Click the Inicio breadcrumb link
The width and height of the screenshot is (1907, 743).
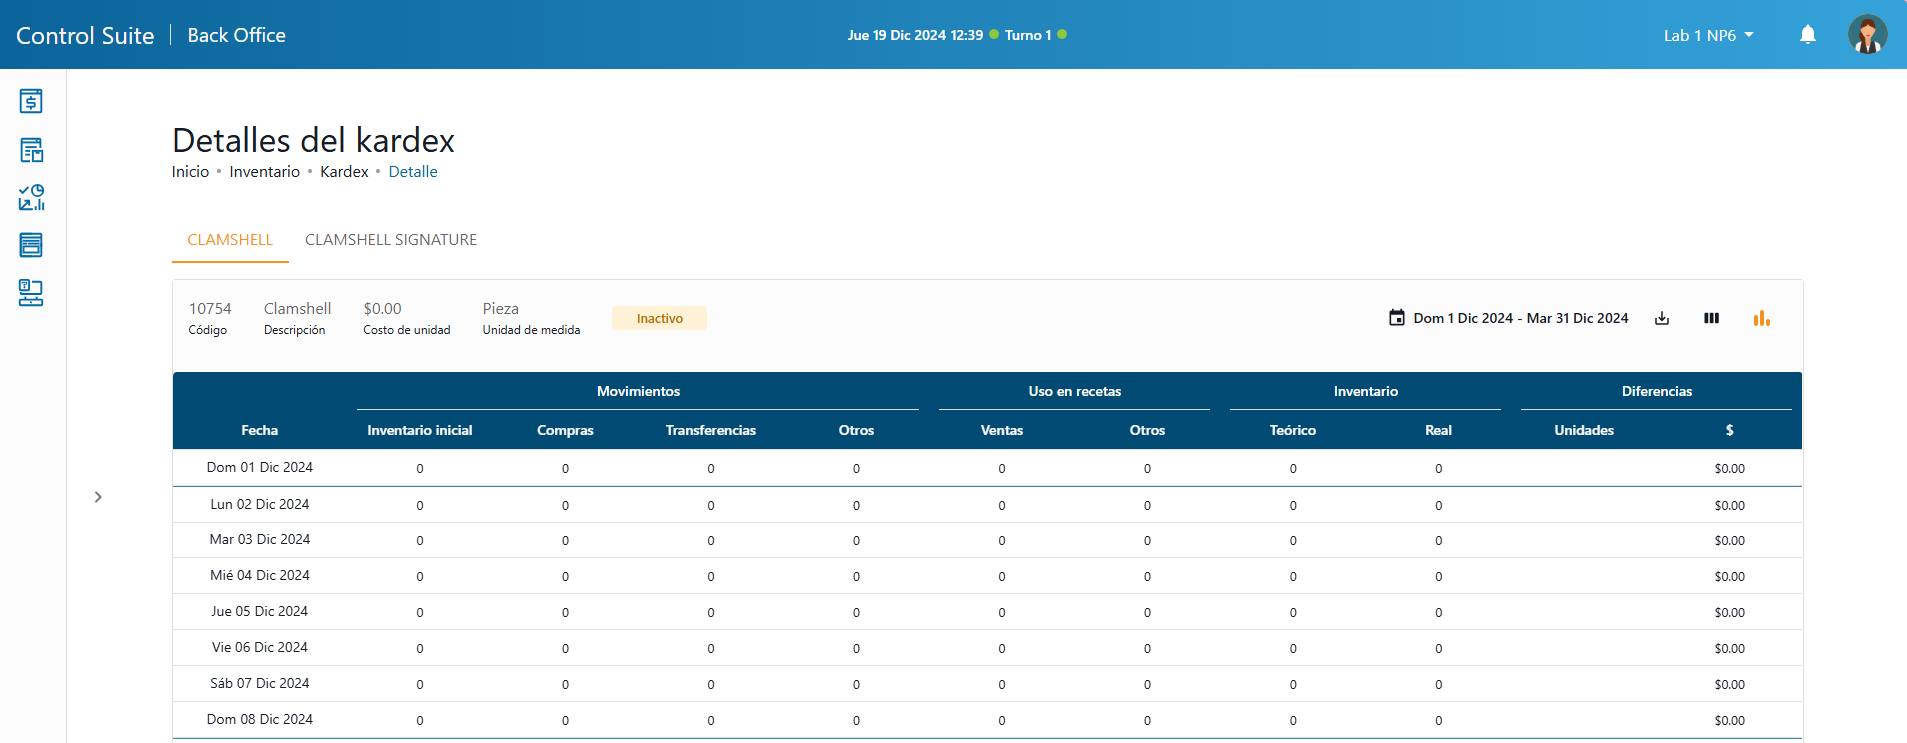[190, 172]
